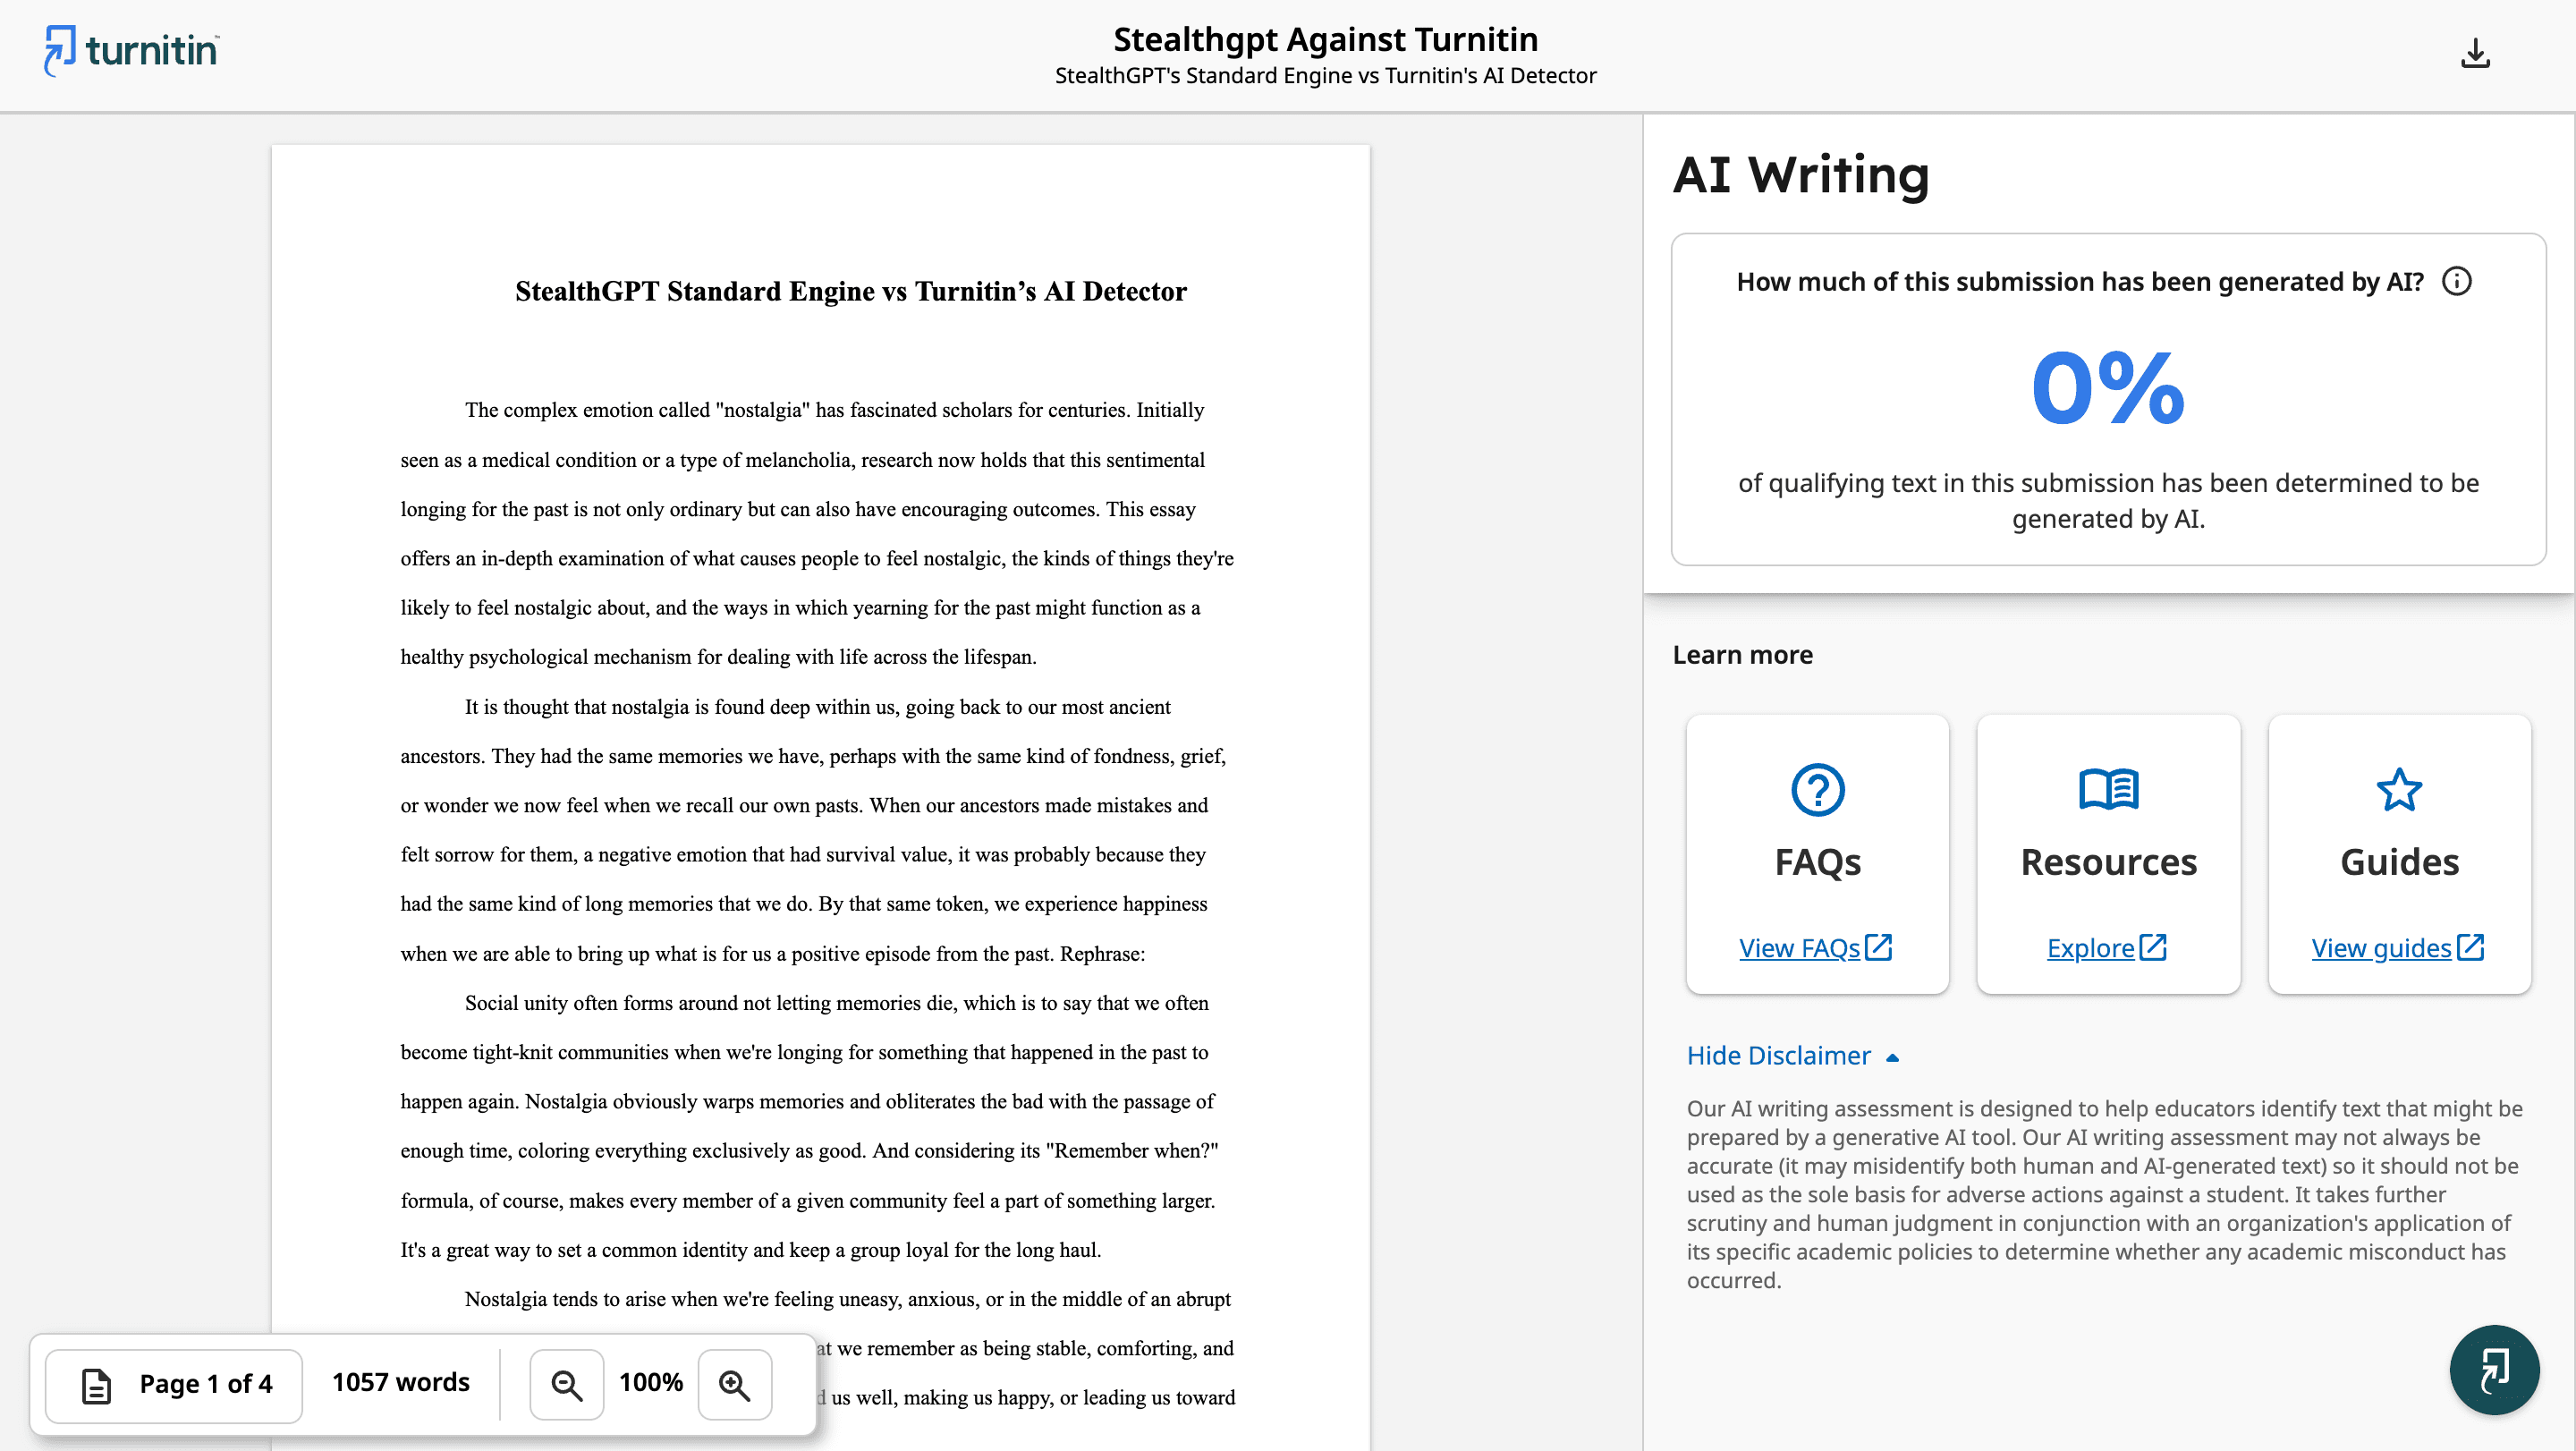The height and width of the screenshot is (1451, 2576).
Task: Click the info icon beside AI question
Action: coord(2457,282)
